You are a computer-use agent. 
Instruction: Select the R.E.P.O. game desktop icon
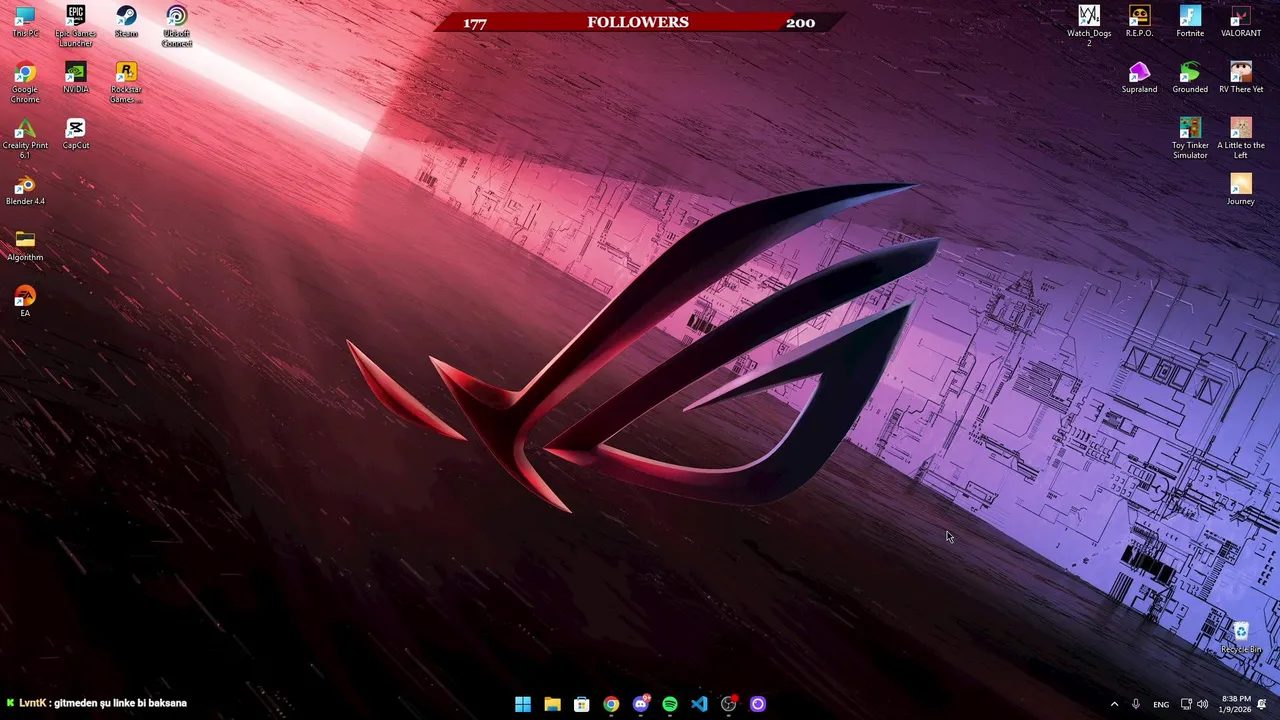click(1139, 22)
